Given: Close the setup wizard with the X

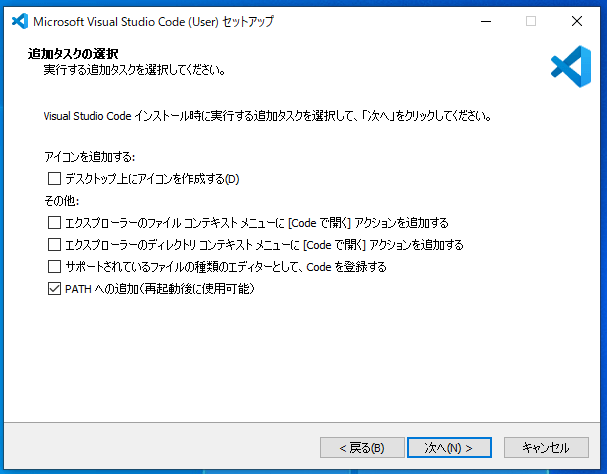Looking at the screenshot, I should (x=577, y=21).
